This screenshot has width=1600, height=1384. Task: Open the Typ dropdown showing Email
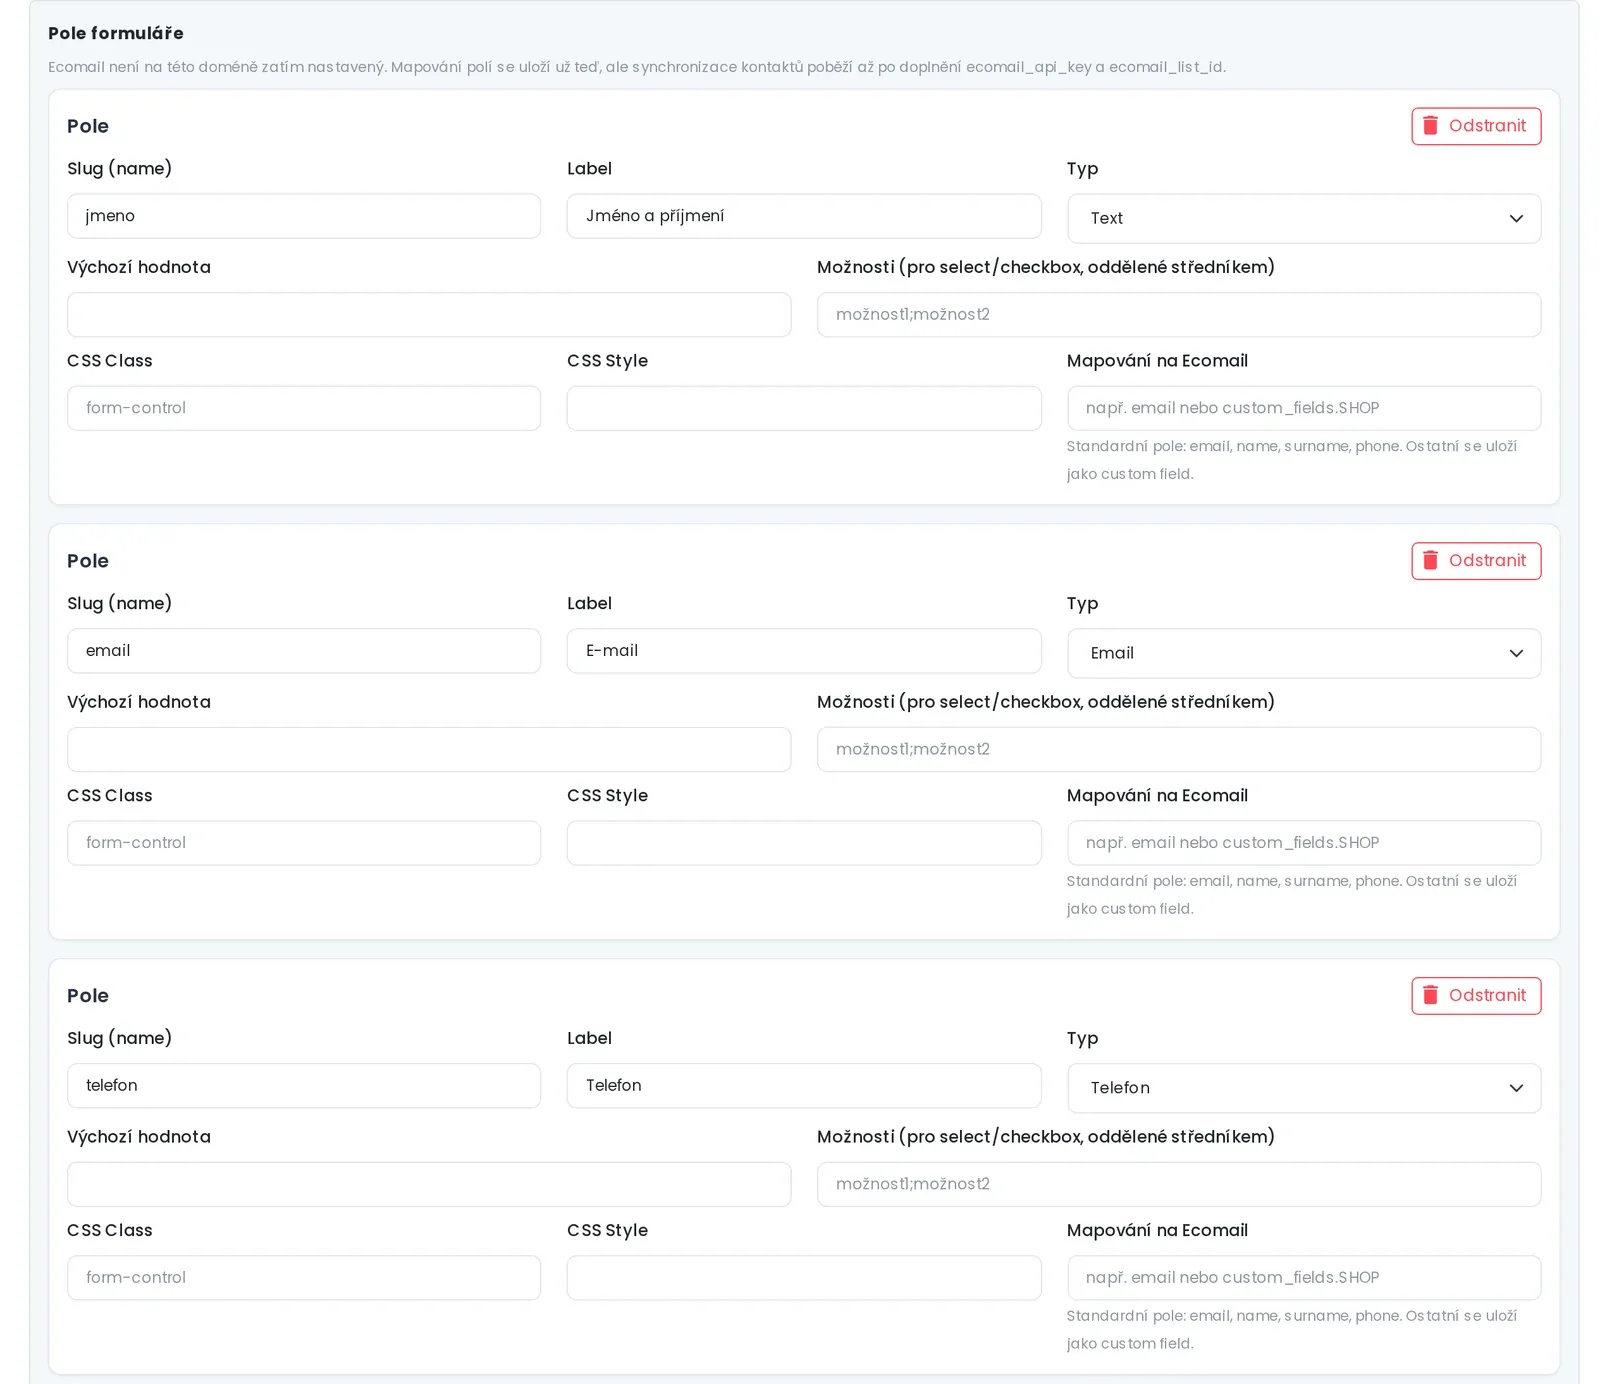click(x=1304, y=653)
